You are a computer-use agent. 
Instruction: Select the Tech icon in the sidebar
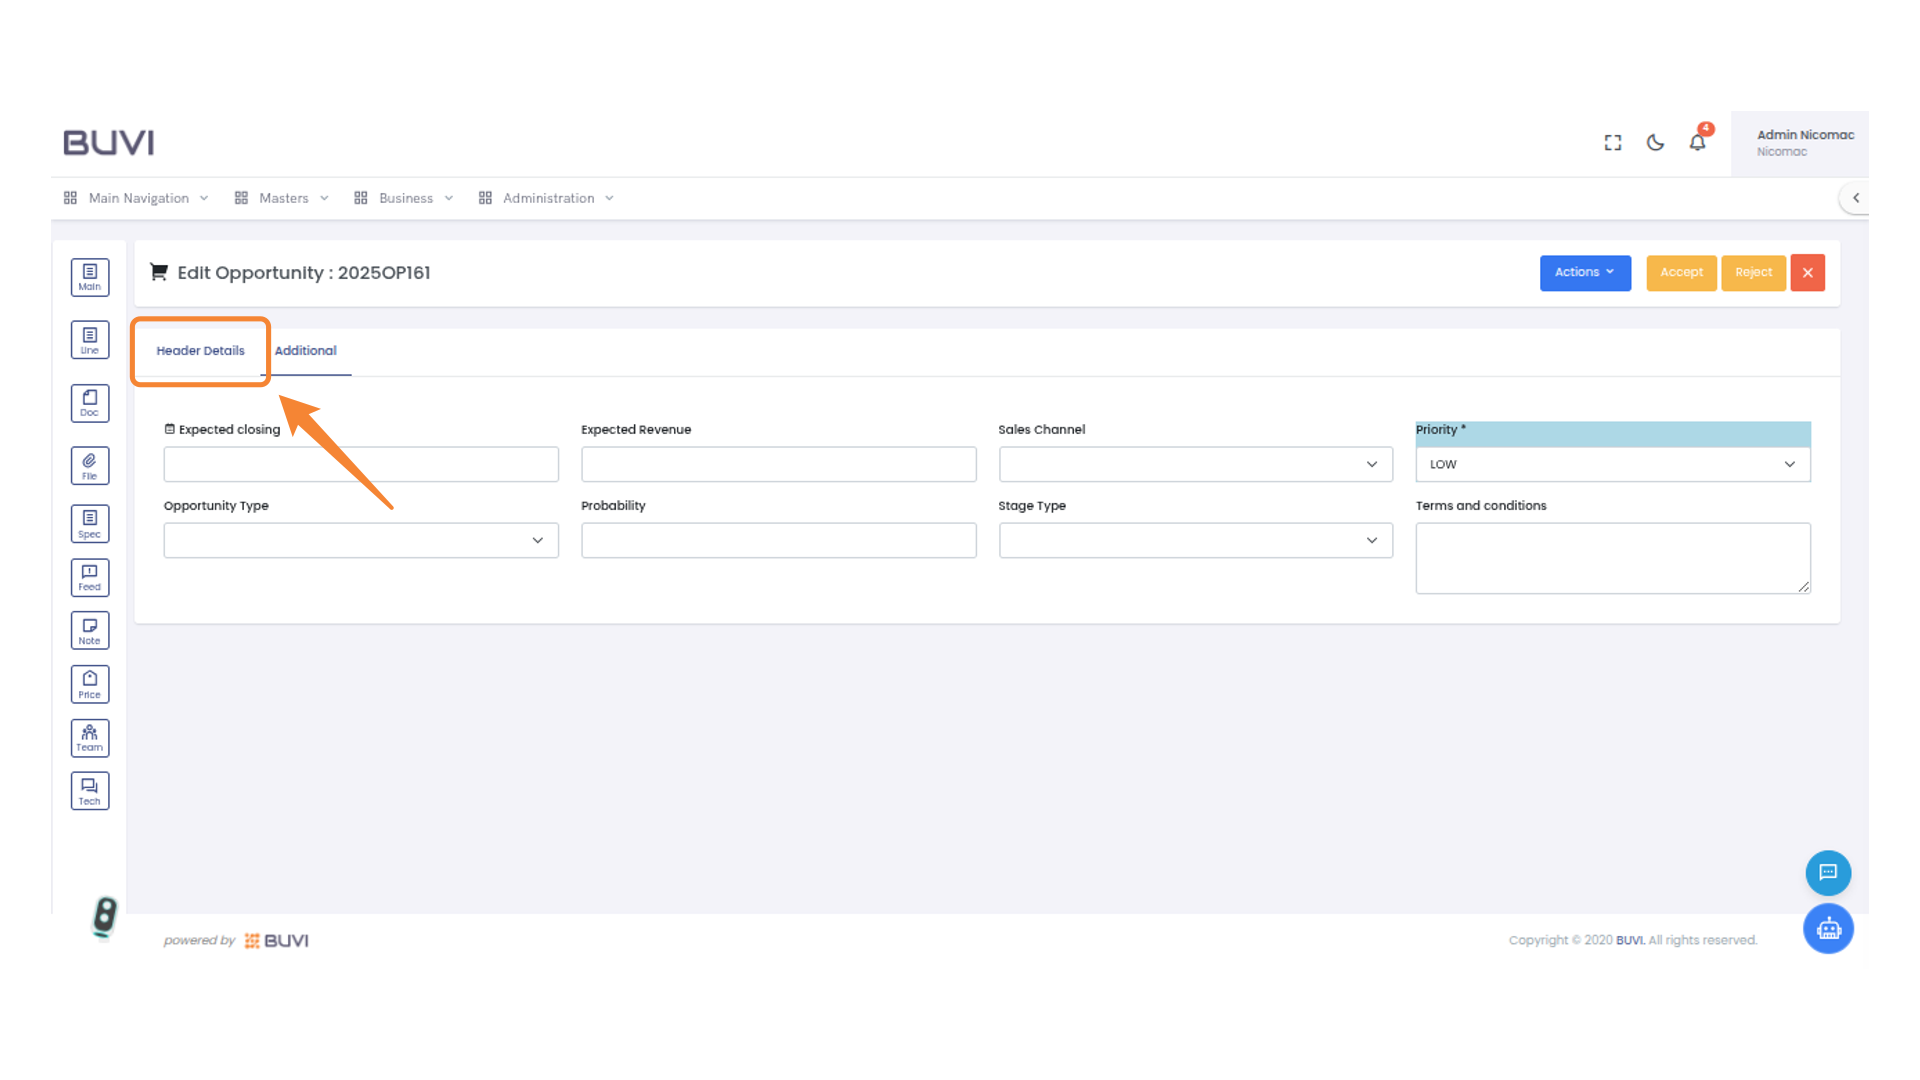click(x=89, y=790)
